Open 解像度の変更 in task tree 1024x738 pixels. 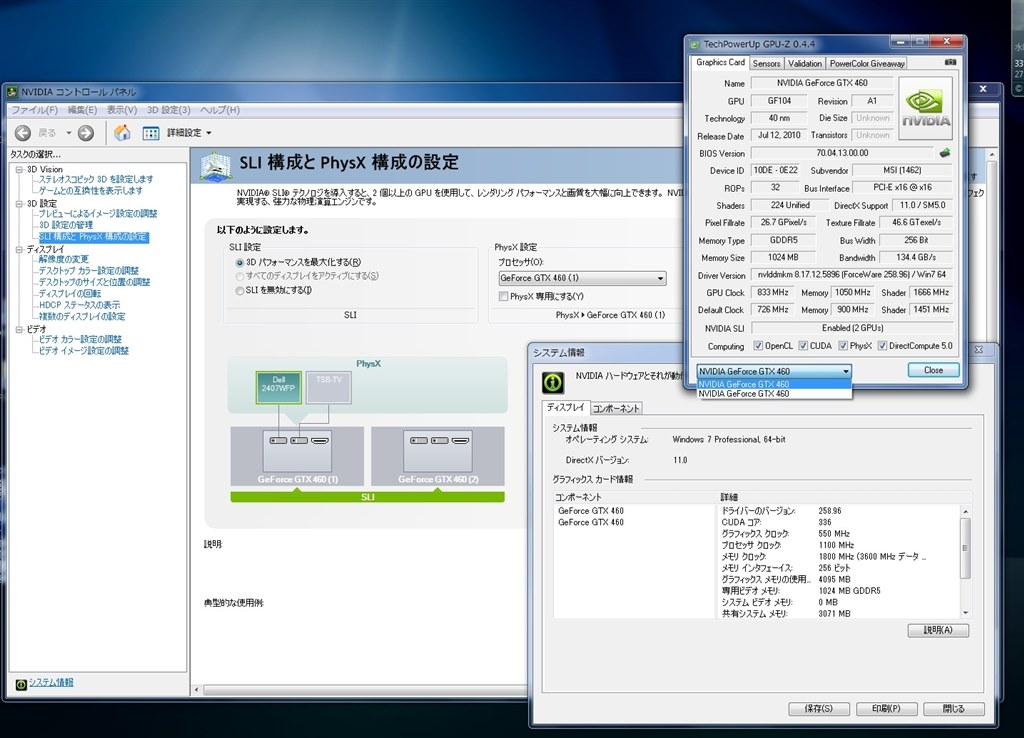63,259
